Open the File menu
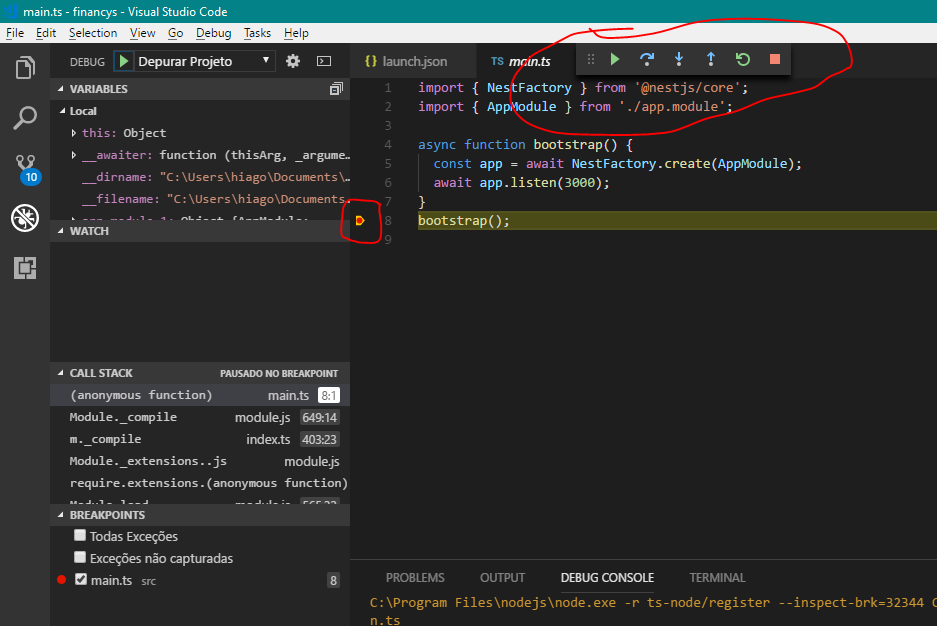 tap(15, 33)
